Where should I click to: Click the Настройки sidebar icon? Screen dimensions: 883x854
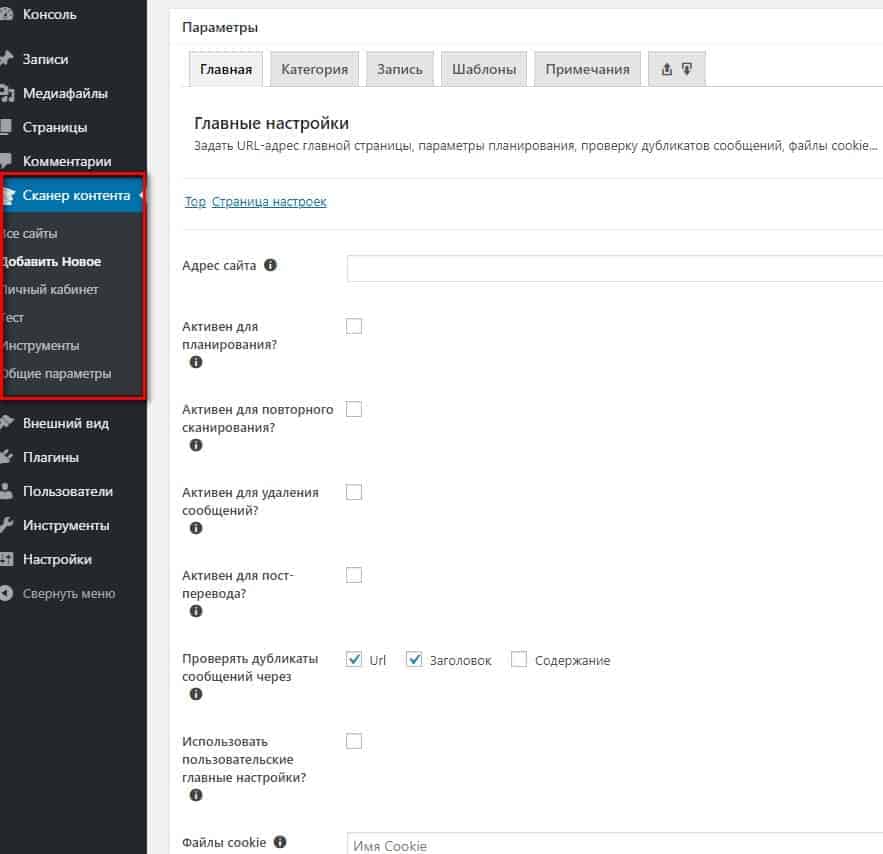click(x=7, y=559)
